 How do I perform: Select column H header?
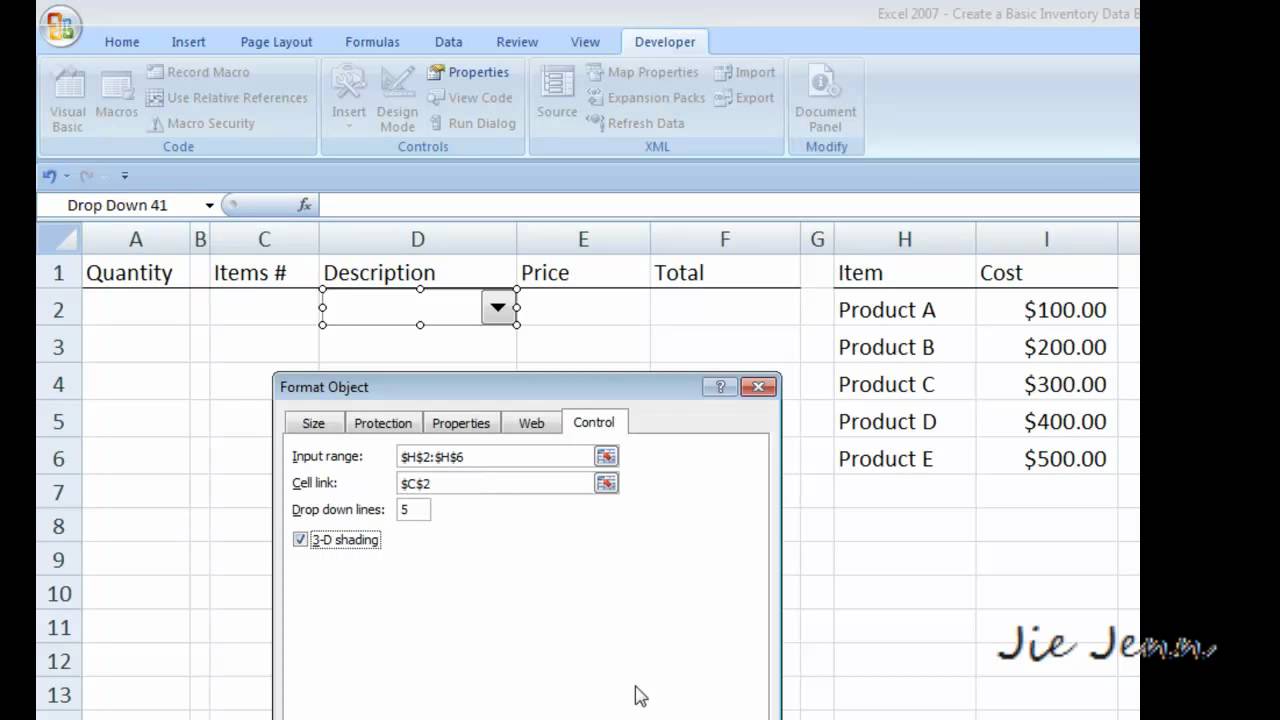904,239
